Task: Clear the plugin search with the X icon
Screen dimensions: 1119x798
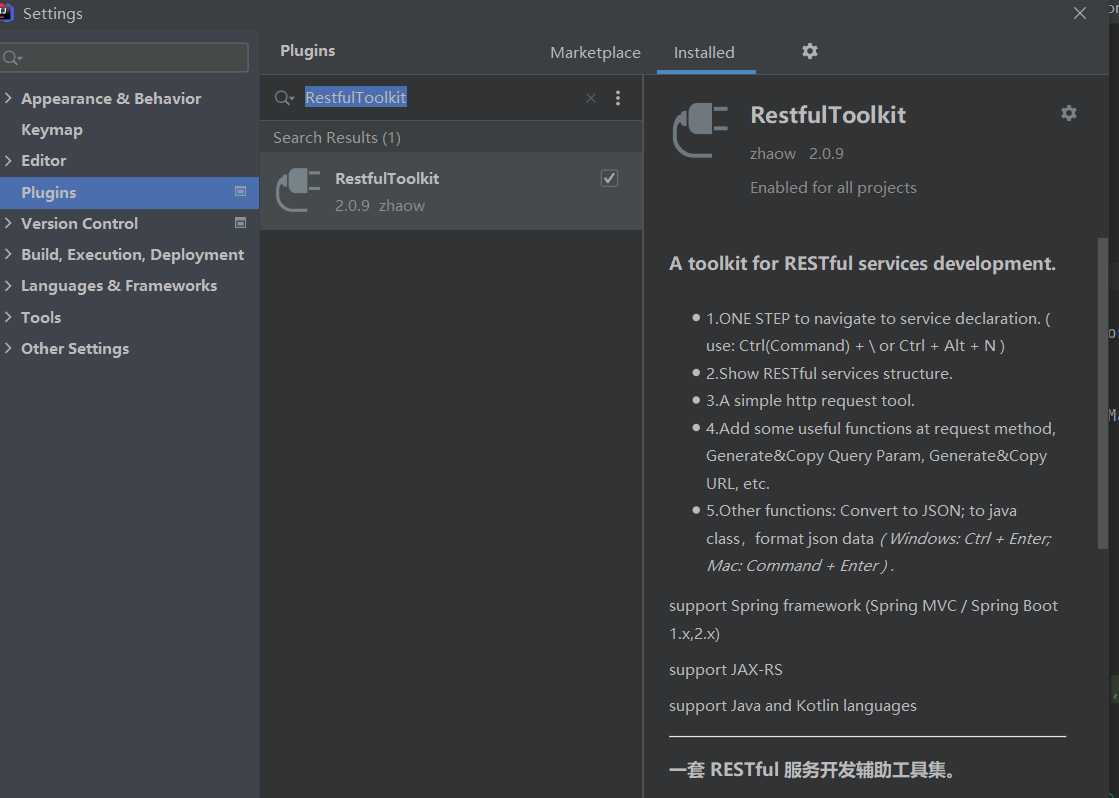Action: click(x=591, y=98)
